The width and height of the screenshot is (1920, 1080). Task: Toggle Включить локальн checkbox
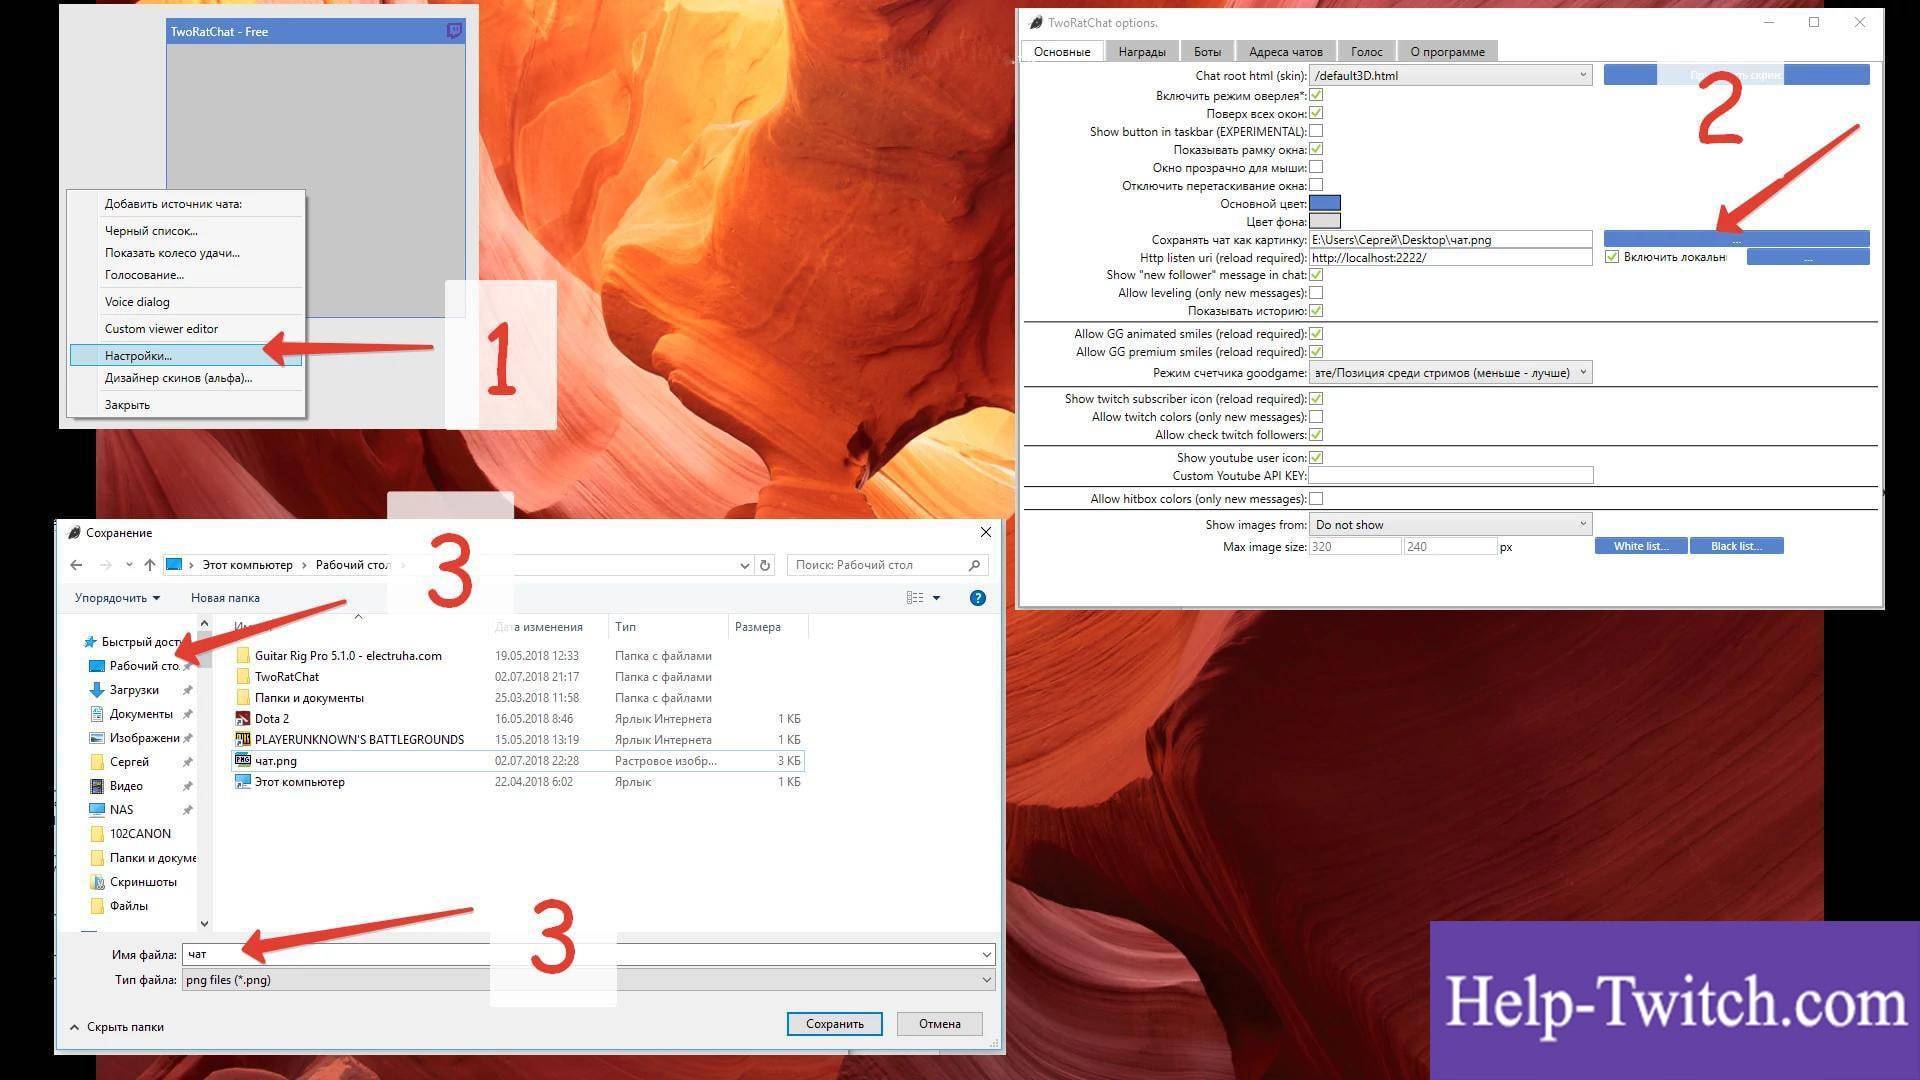tap(1612, 257)
